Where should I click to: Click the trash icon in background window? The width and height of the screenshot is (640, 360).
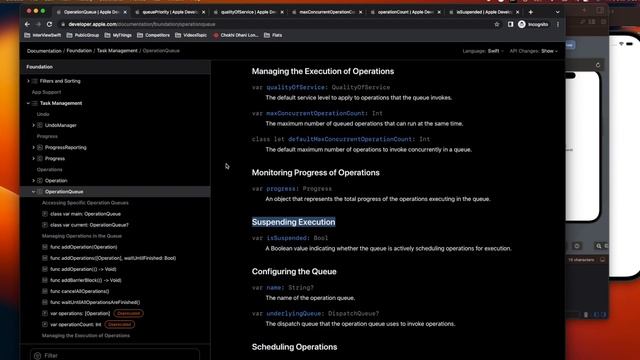[586, 315]
